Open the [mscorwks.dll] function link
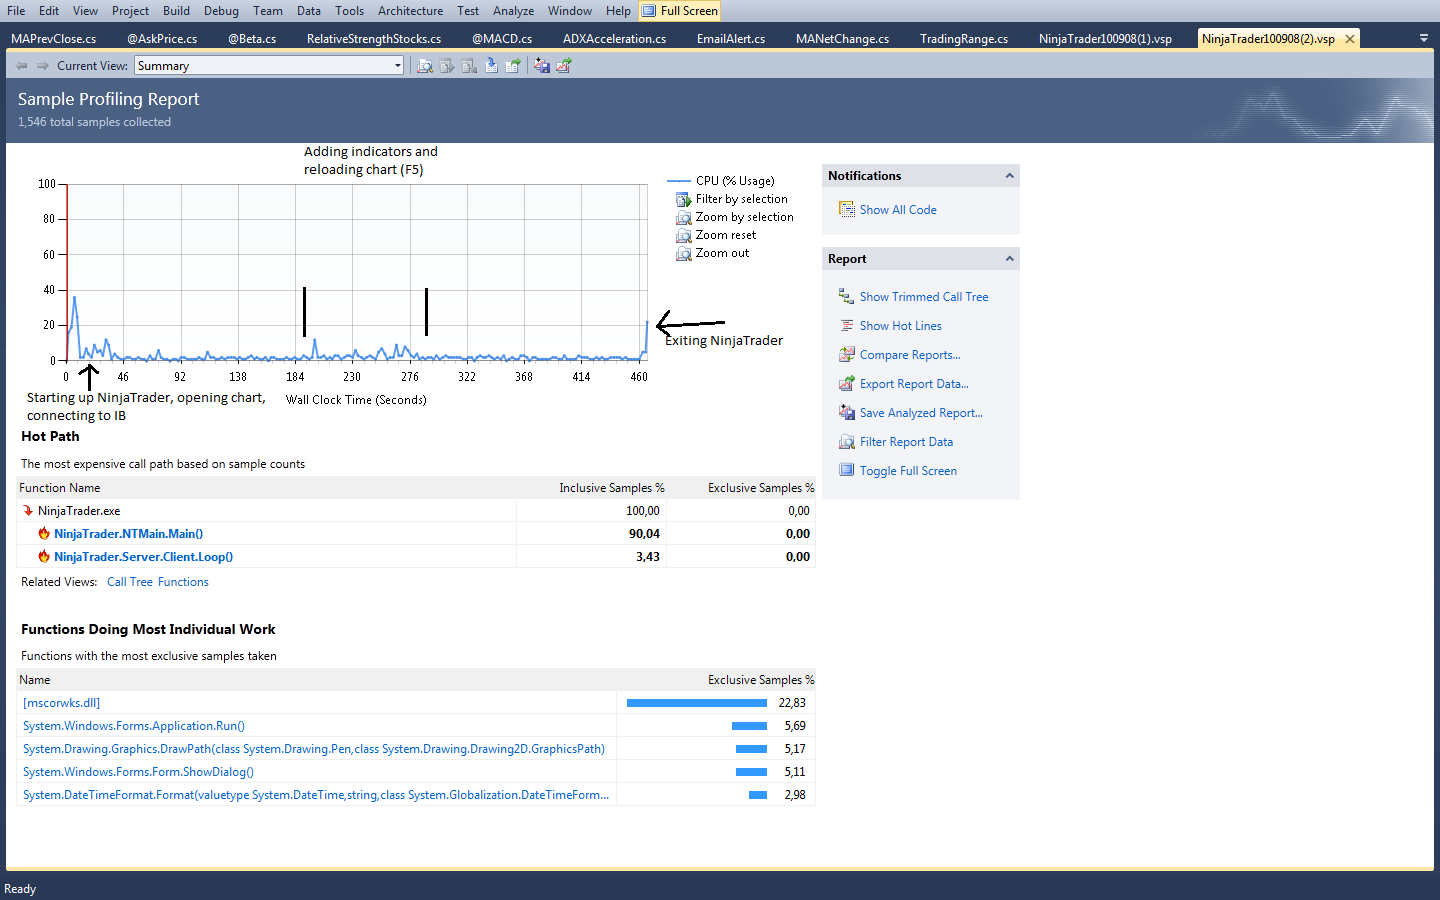This screenshot has height=900, width=1440. pyautogui.click(x=61, y=703)
